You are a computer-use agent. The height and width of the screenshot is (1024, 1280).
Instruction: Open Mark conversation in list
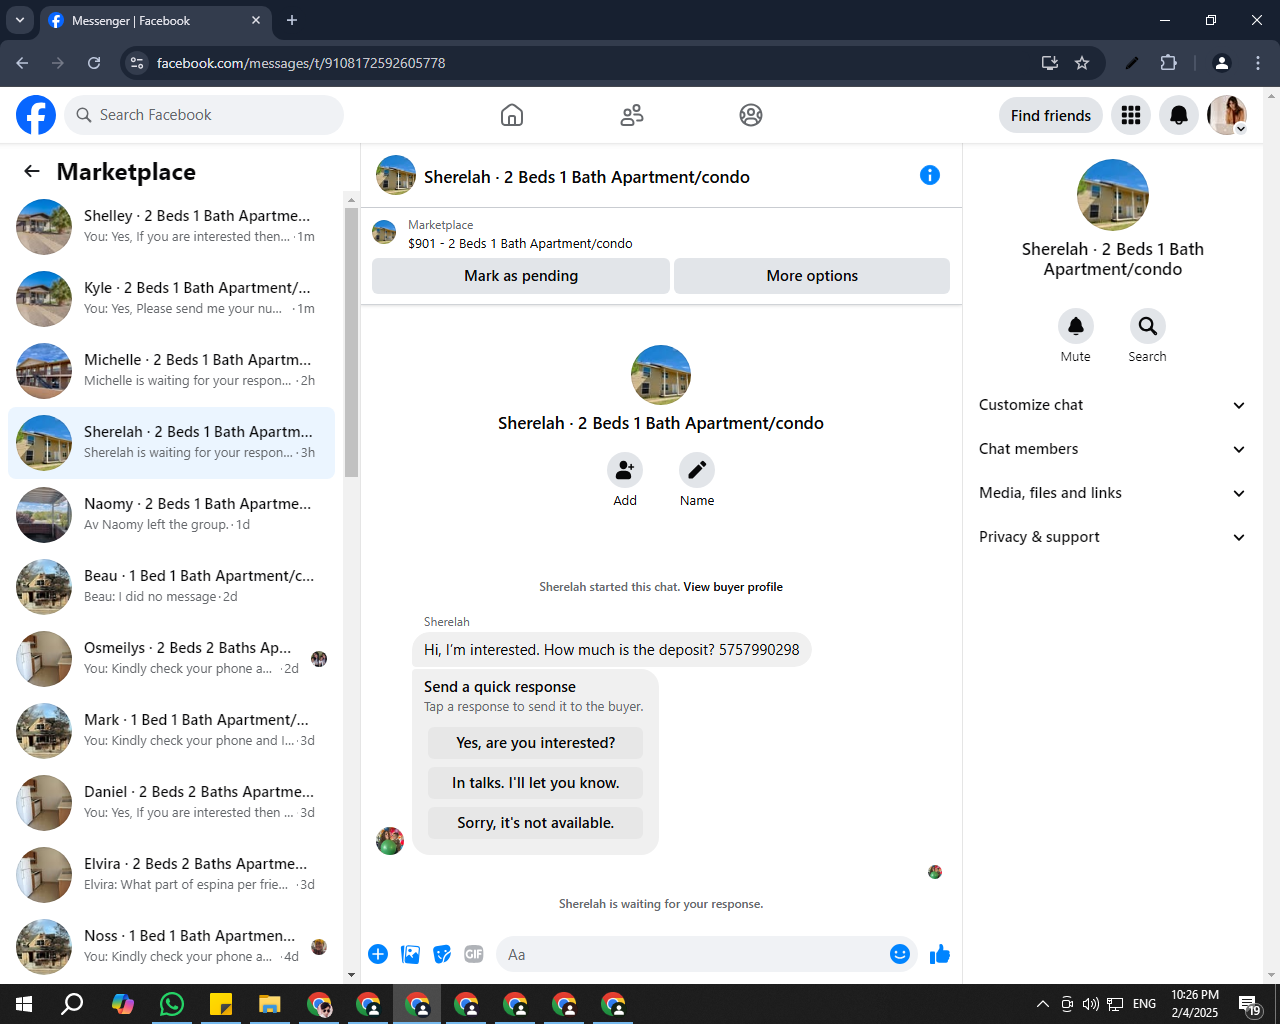171,731
